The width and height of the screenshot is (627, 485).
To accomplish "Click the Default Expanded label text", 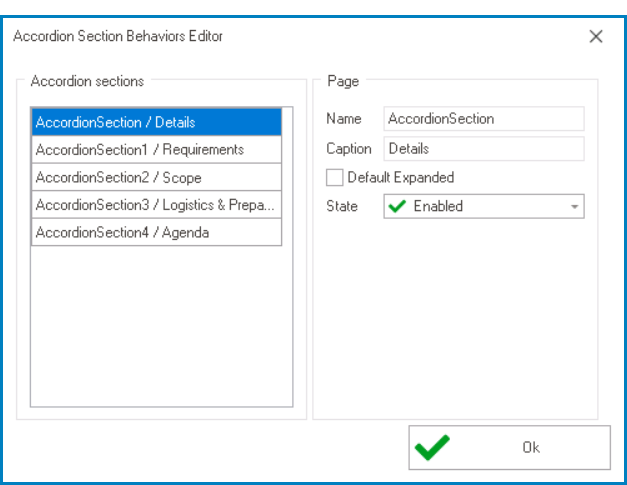I will pyautogui.click(x=400, y=178).
